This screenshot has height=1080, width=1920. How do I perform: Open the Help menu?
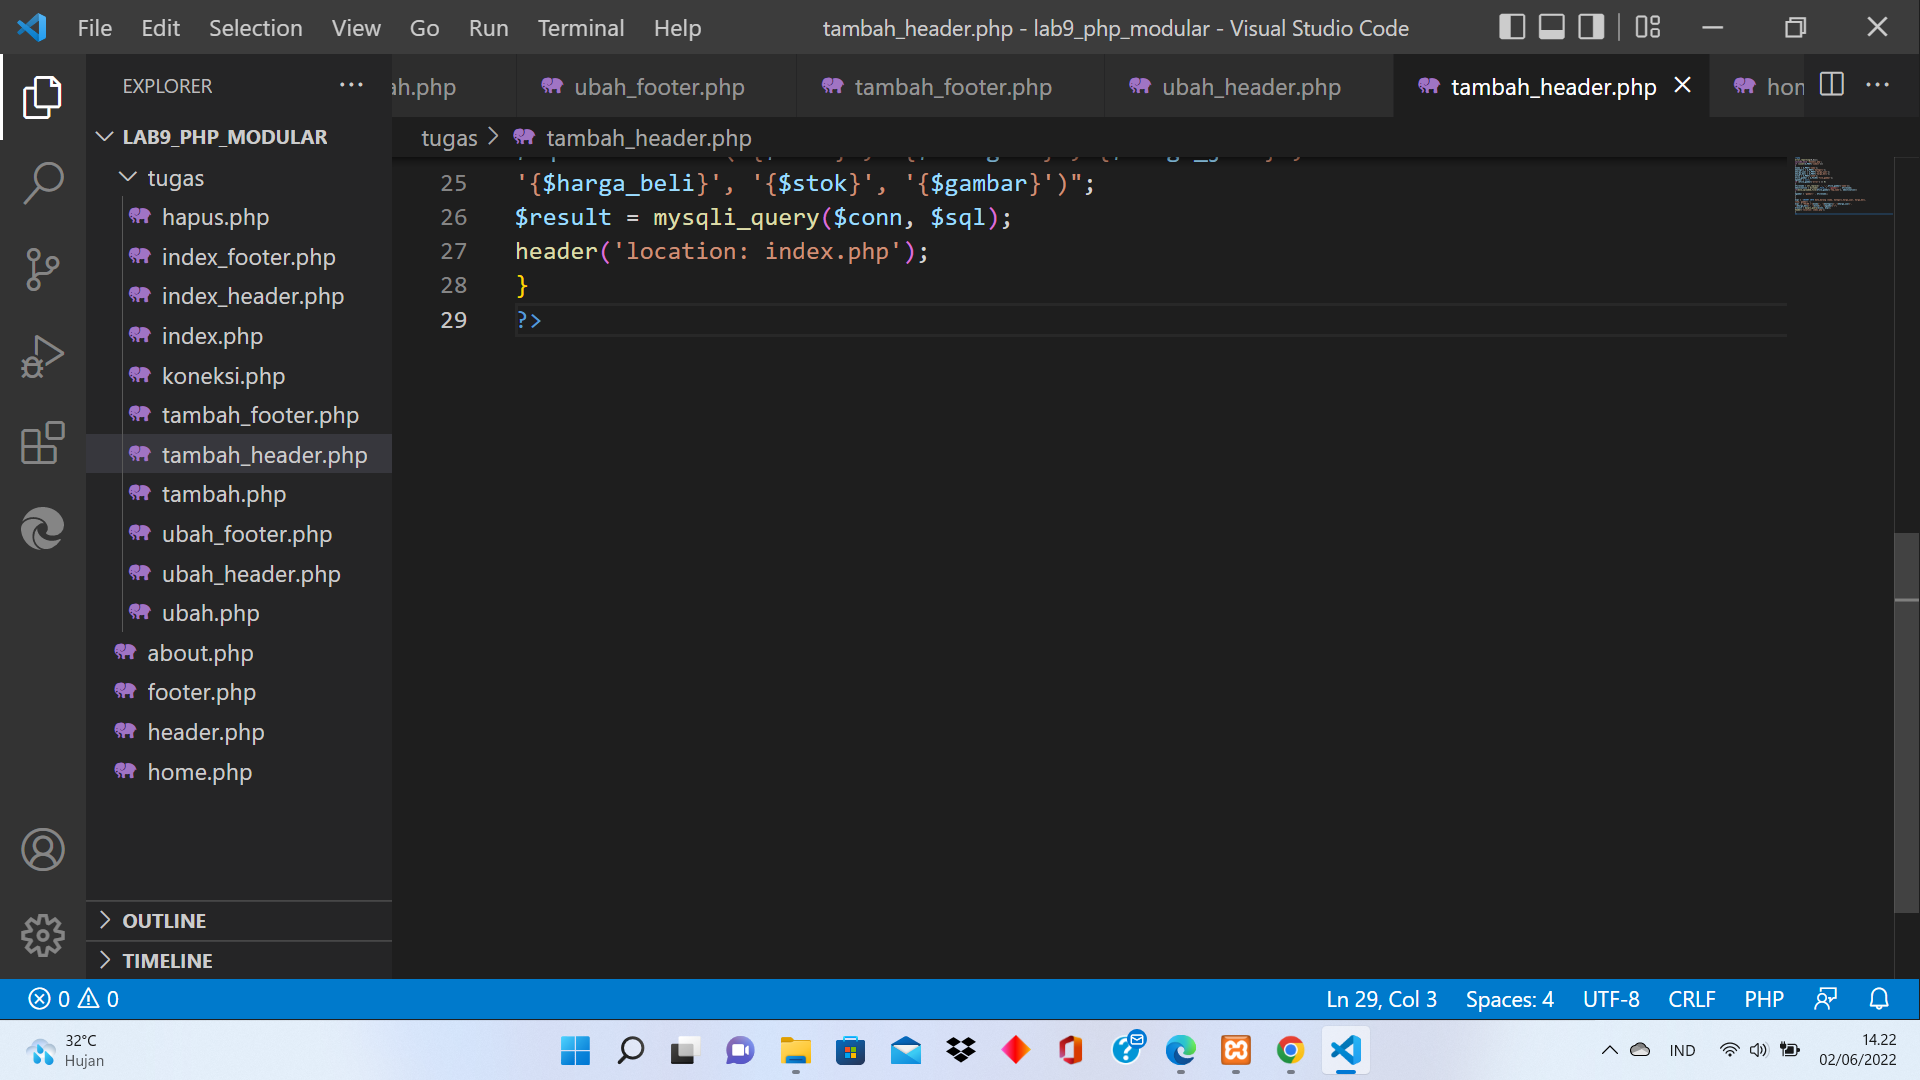tap(677, 28)
